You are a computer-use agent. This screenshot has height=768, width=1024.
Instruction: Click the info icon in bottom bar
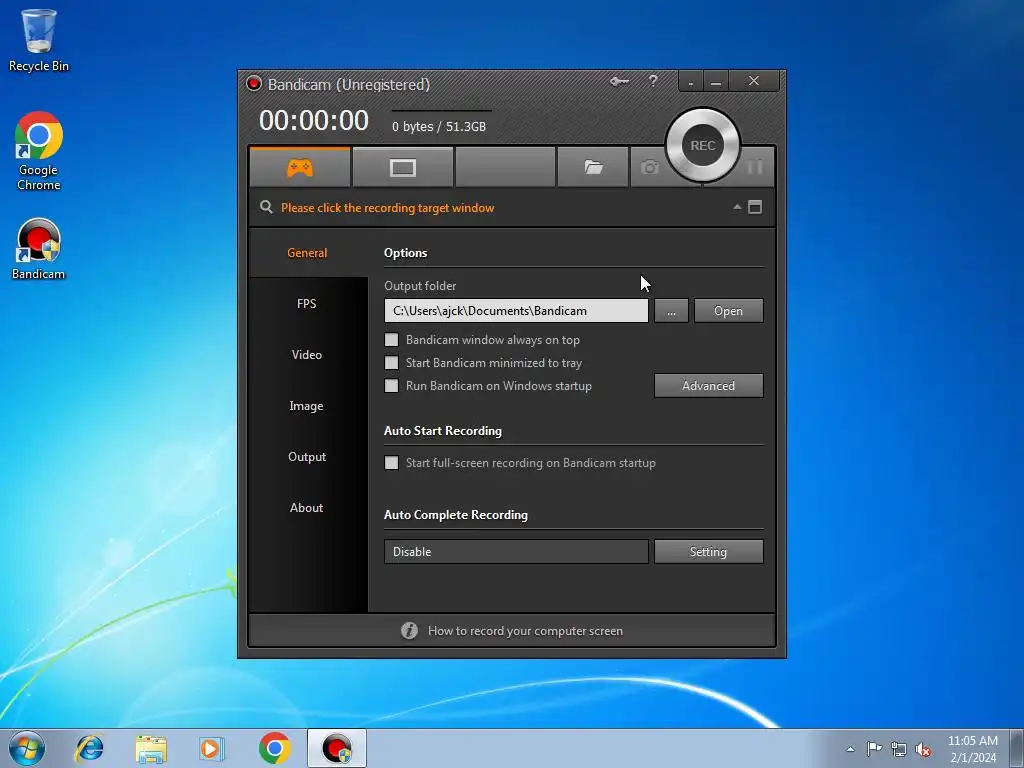pyautogui.click(x=409, y=630)
